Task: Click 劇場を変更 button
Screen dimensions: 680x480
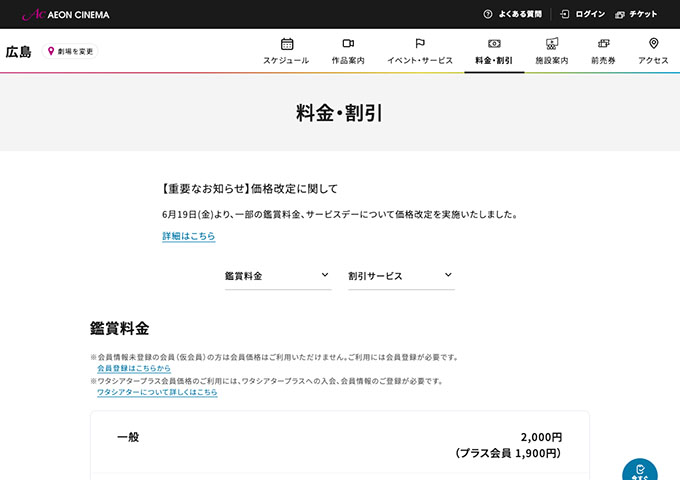Action: (x=70, y=51)
